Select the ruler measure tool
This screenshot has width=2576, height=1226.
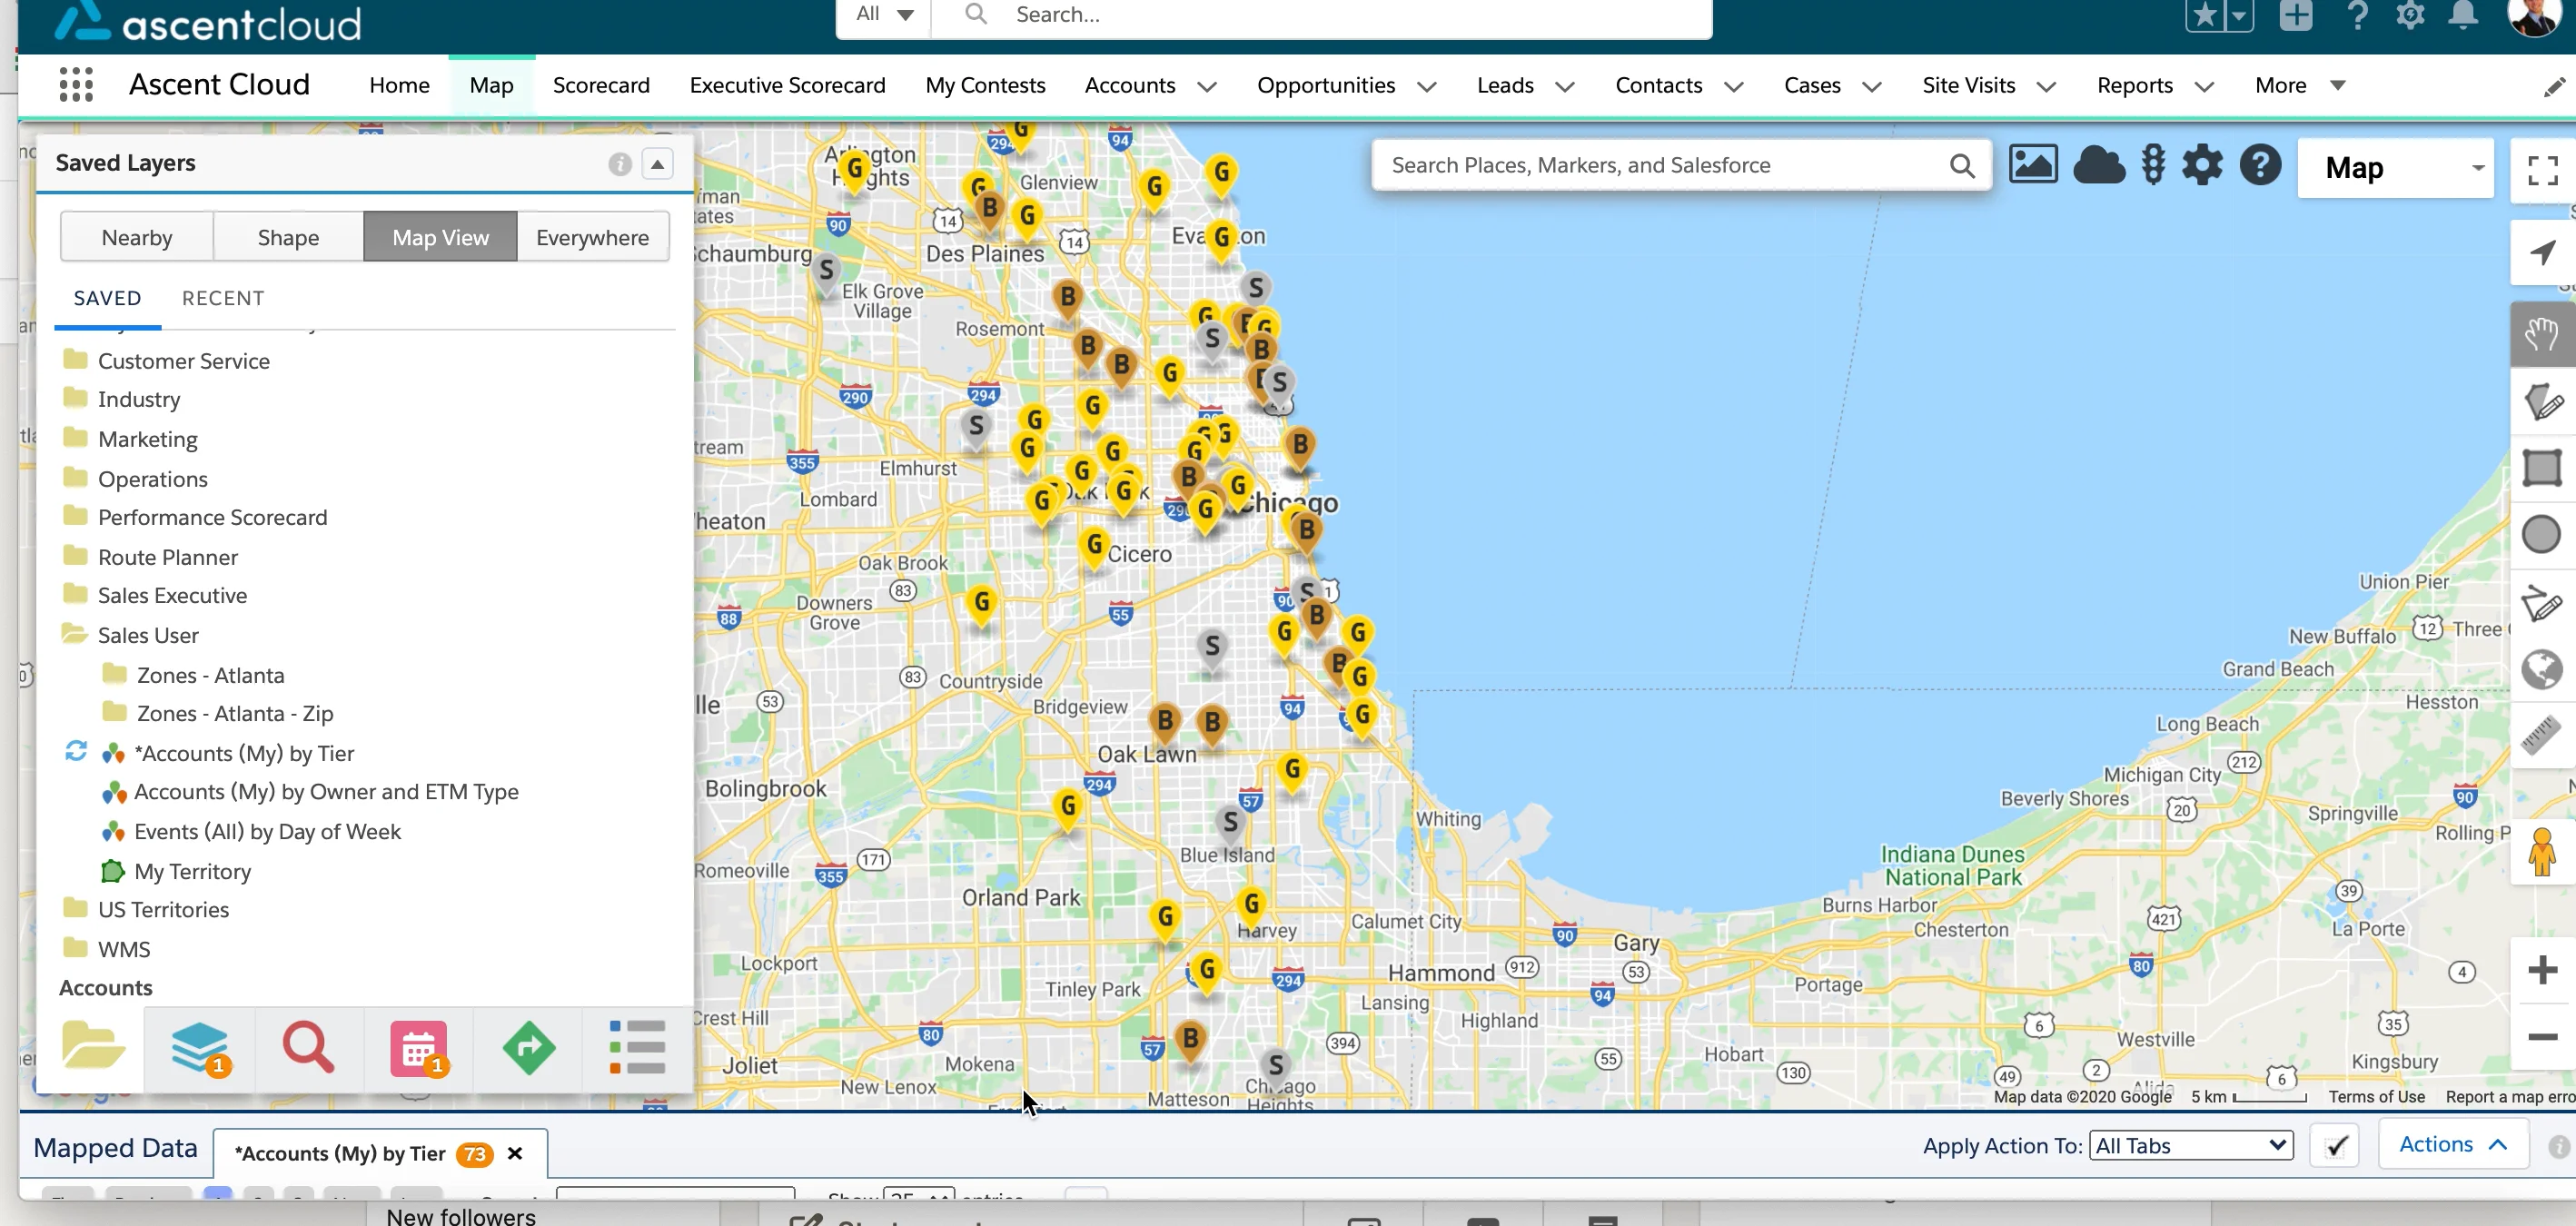click(x=2542, y=735)
